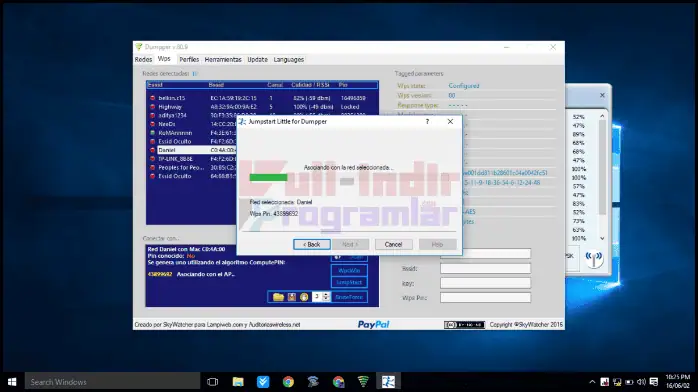The width and height of the screenshot is (698, 392).
Task: Click the save disk icon beside the folder icon
Action: click(x=292, y=297)
